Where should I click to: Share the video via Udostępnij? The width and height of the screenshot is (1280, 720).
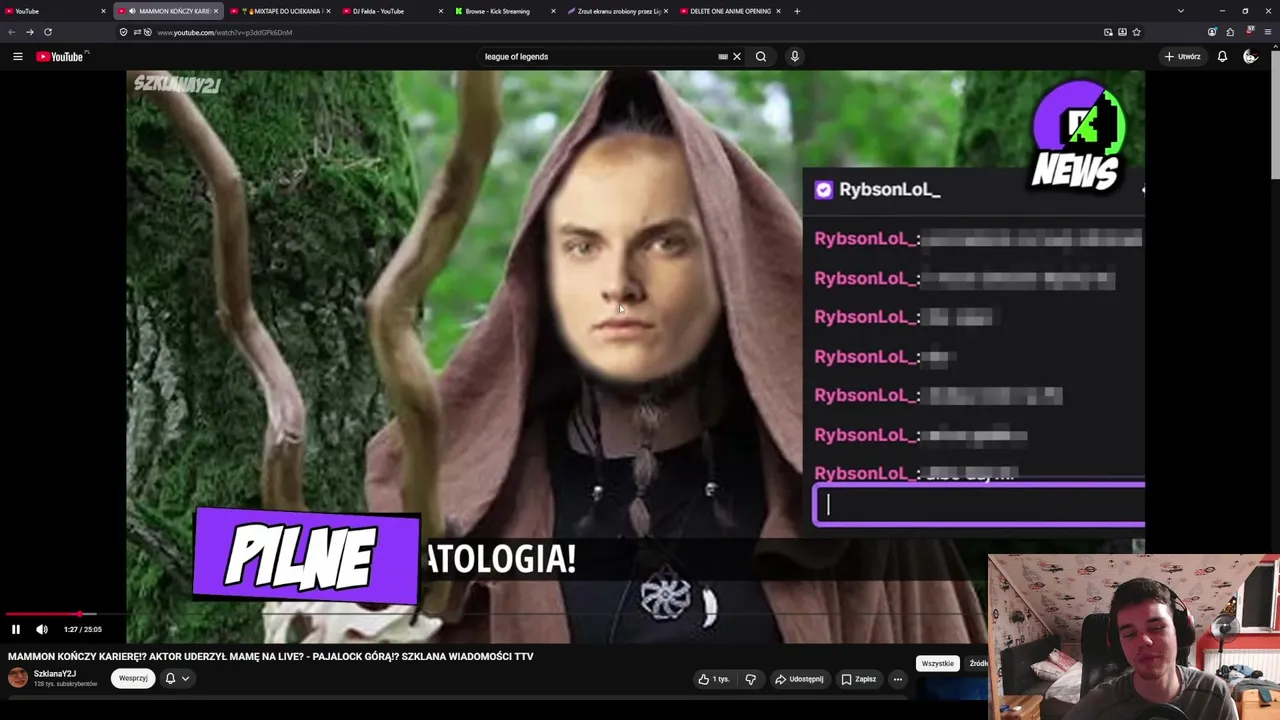point(799,679)
